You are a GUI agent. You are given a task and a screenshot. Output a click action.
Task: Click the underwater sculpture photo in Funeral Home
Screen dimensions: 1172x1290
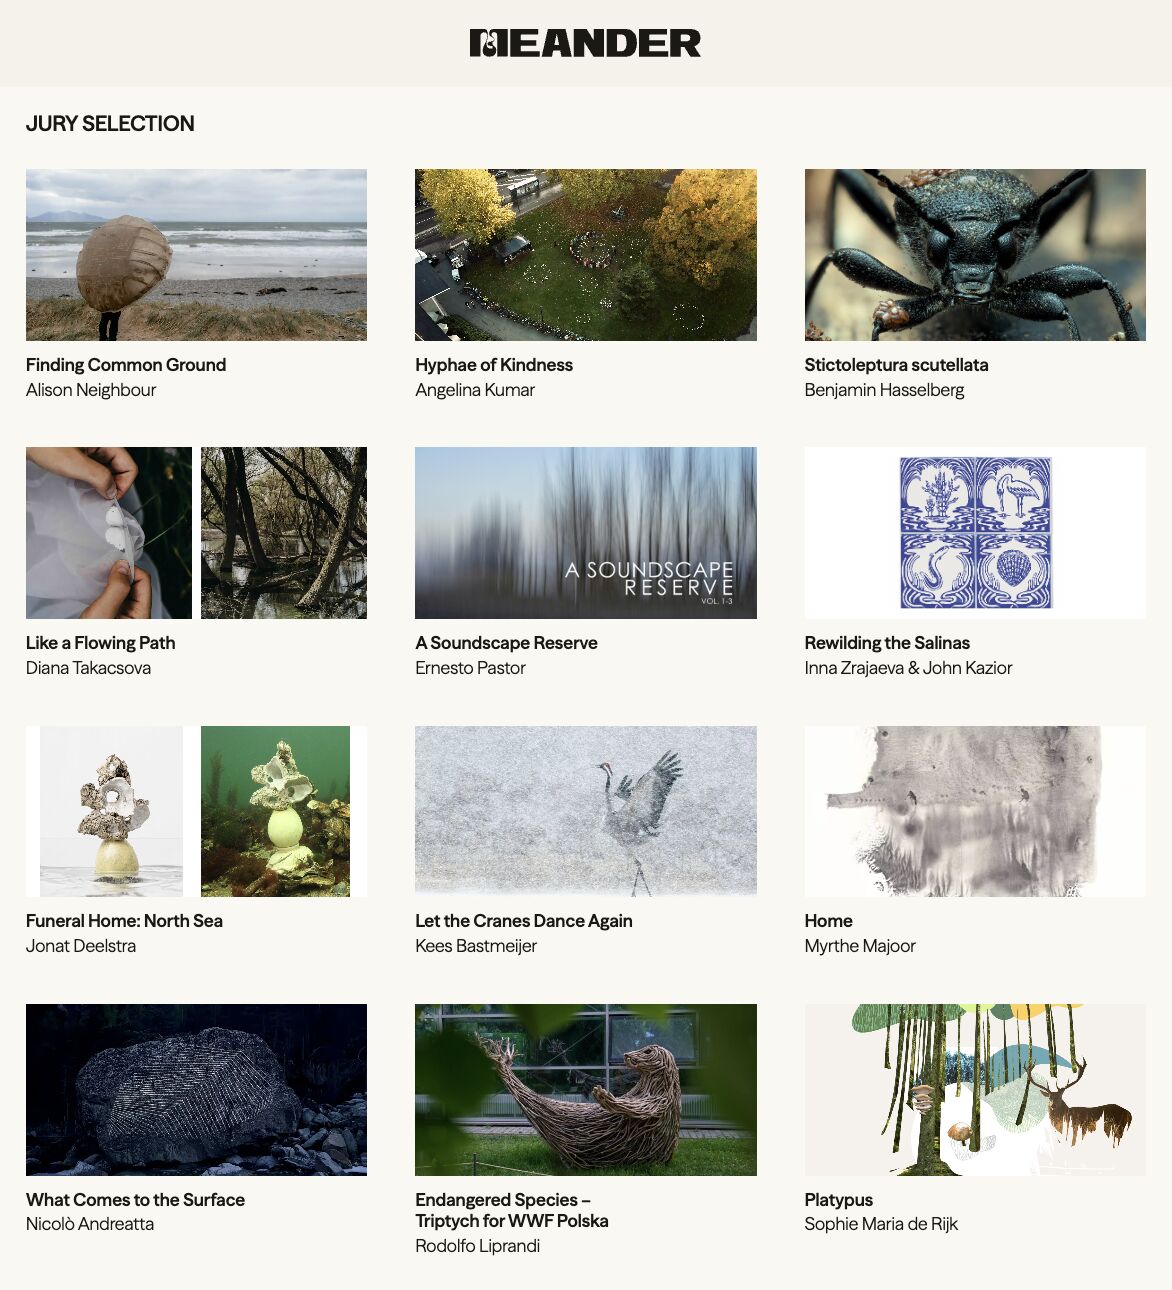point(276,811)
